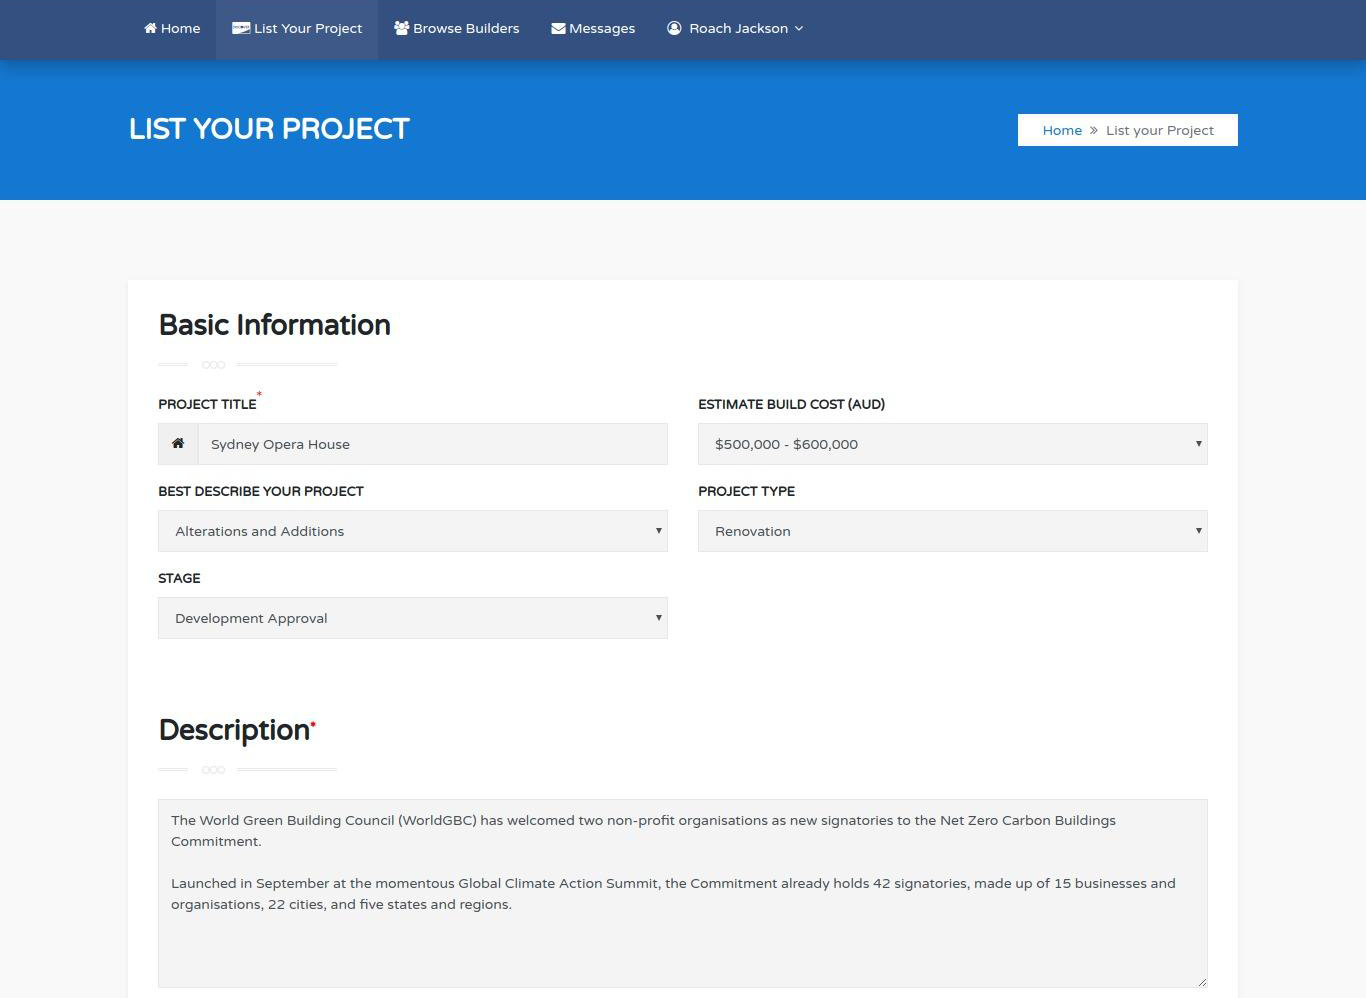Click the List your Project breadcrumb text
1366x998 pixels.
1160,130
